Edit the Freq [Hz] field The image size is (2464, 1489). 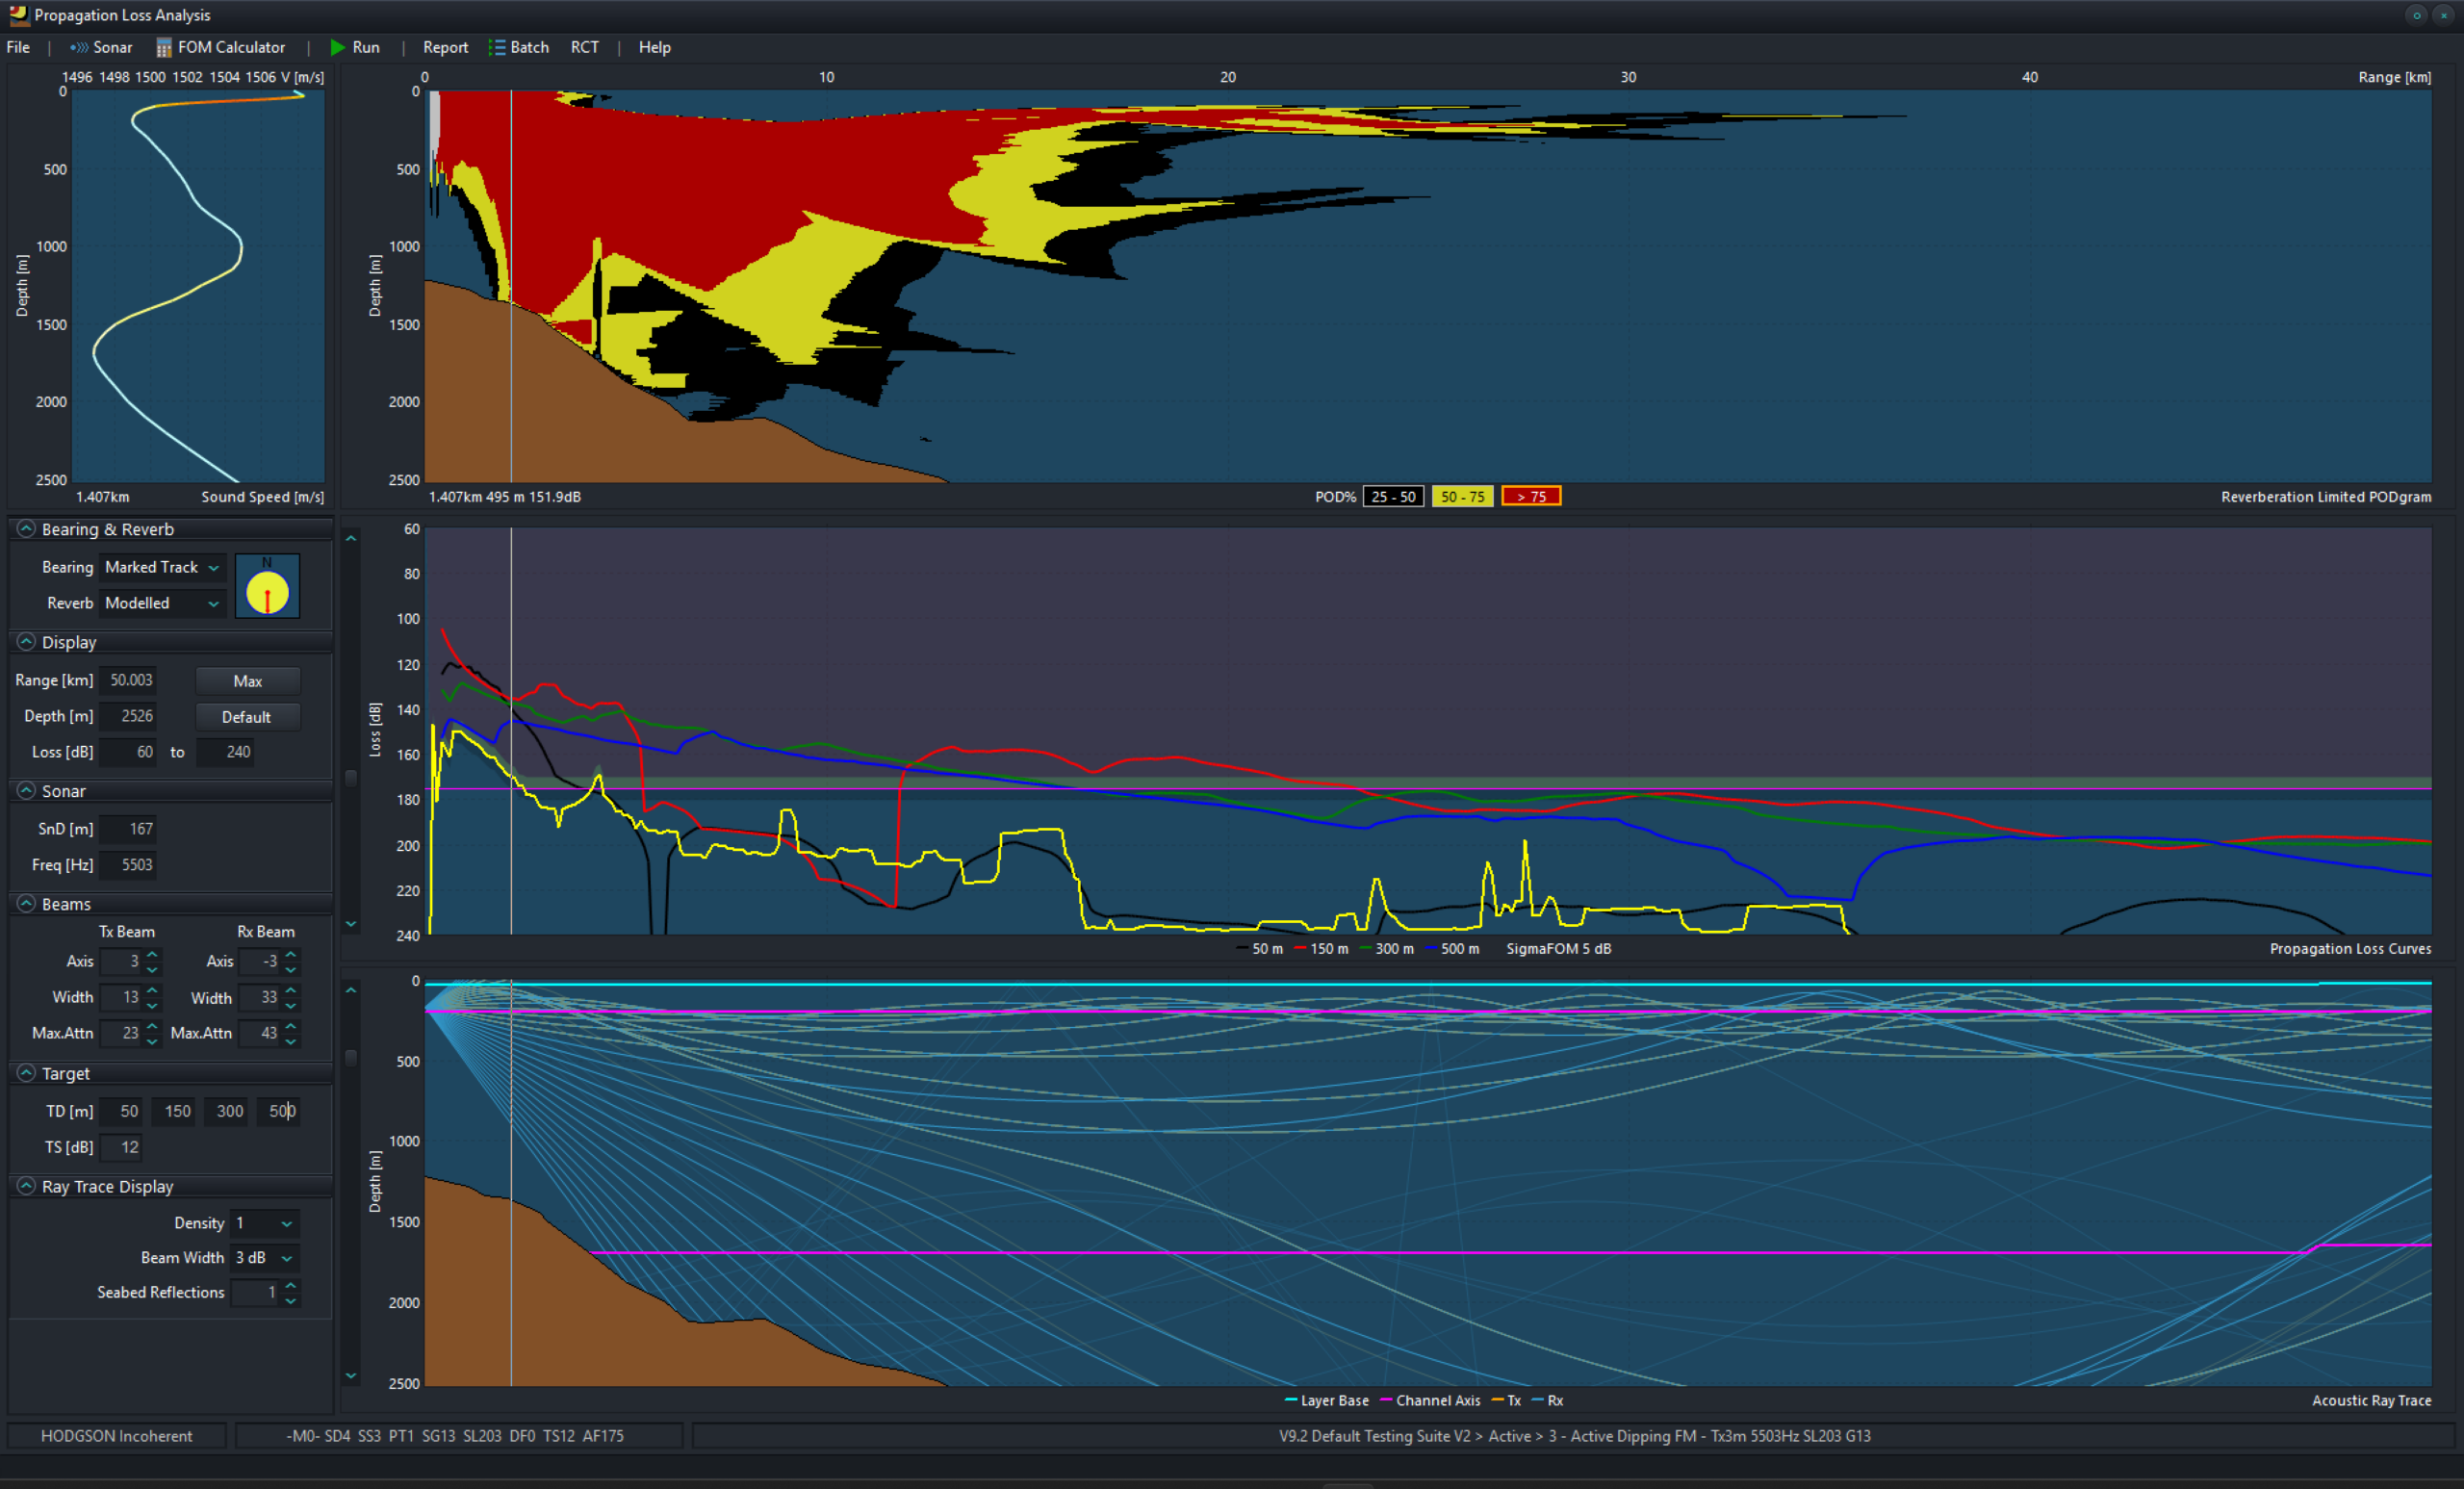coord(129,865)
